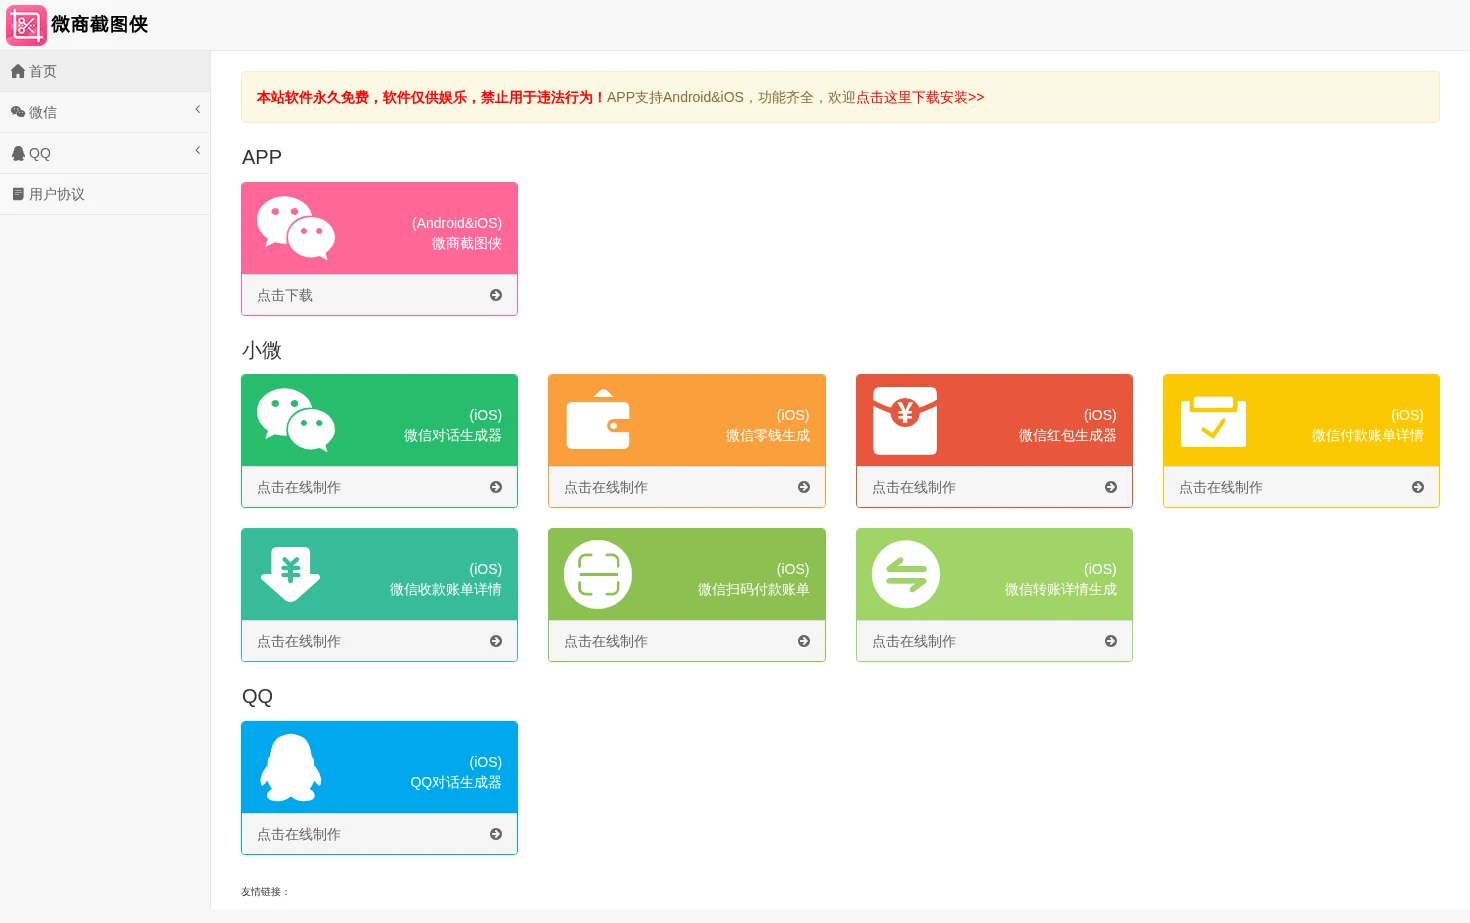Click the 微信收款账单详情 title text
1470x923 pixels.
click(446, 589)
